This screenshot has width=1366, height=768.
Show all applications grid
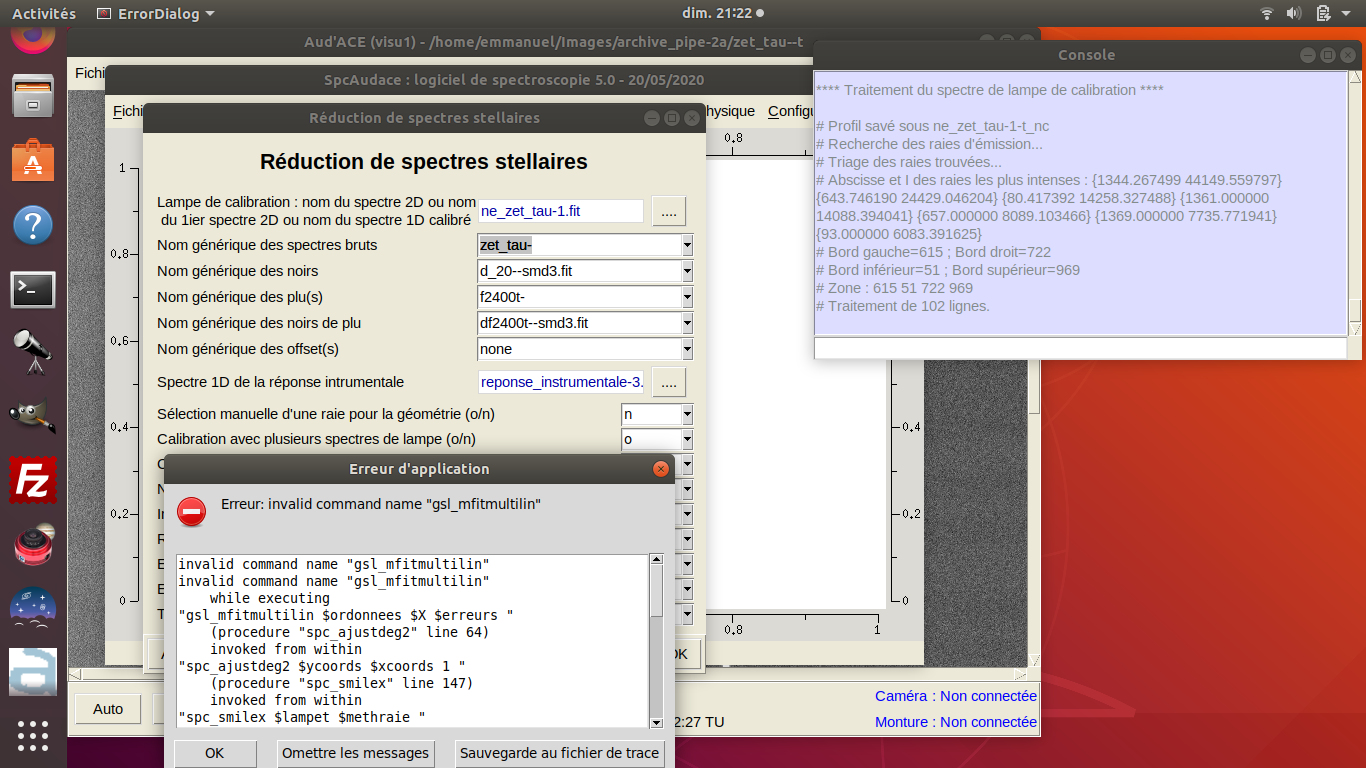33,735
